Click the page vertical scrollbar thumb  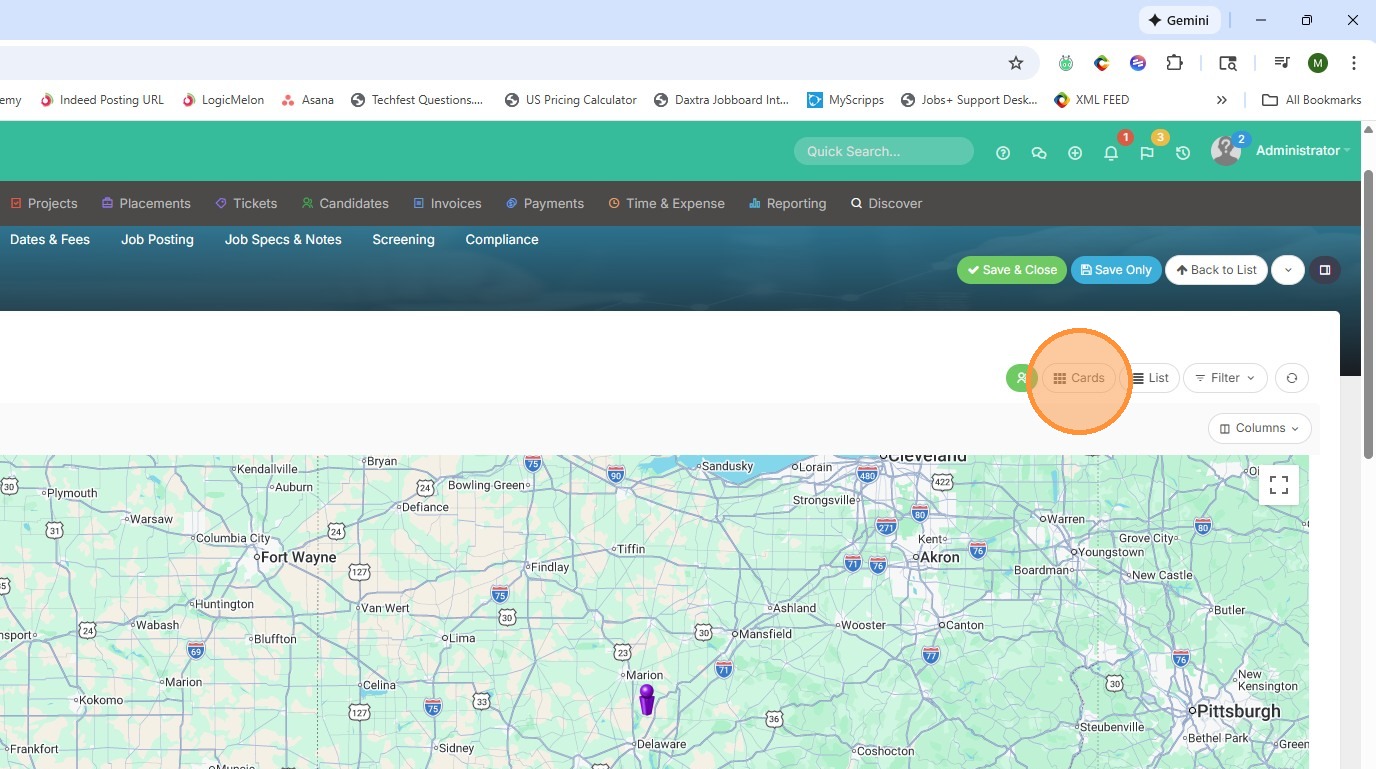click(x=1368, y=315)
